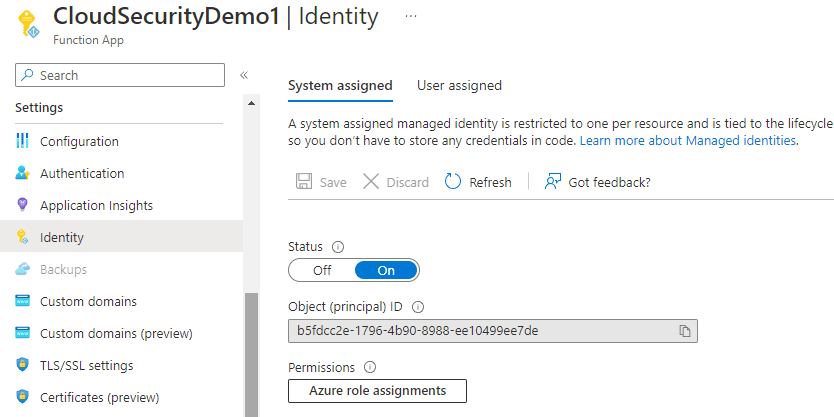
Task: Click the search magnifier icon
Action: 28,75
